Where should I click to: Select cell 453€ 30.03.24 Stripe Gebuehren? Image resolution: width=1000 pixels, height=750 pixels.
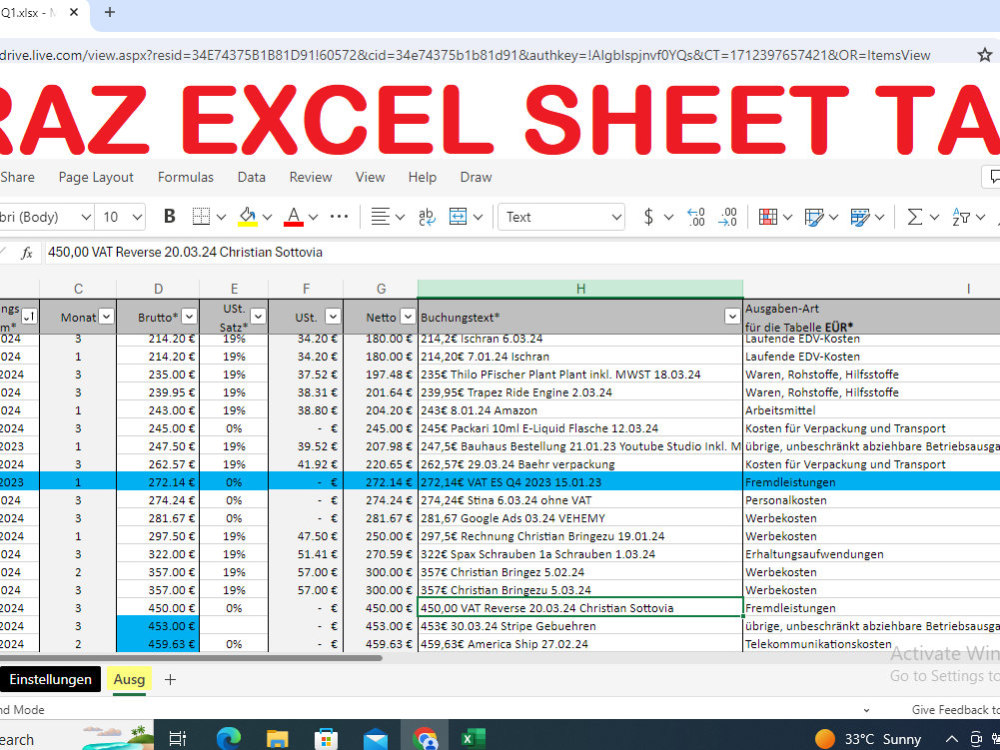(x=580, y=626)
